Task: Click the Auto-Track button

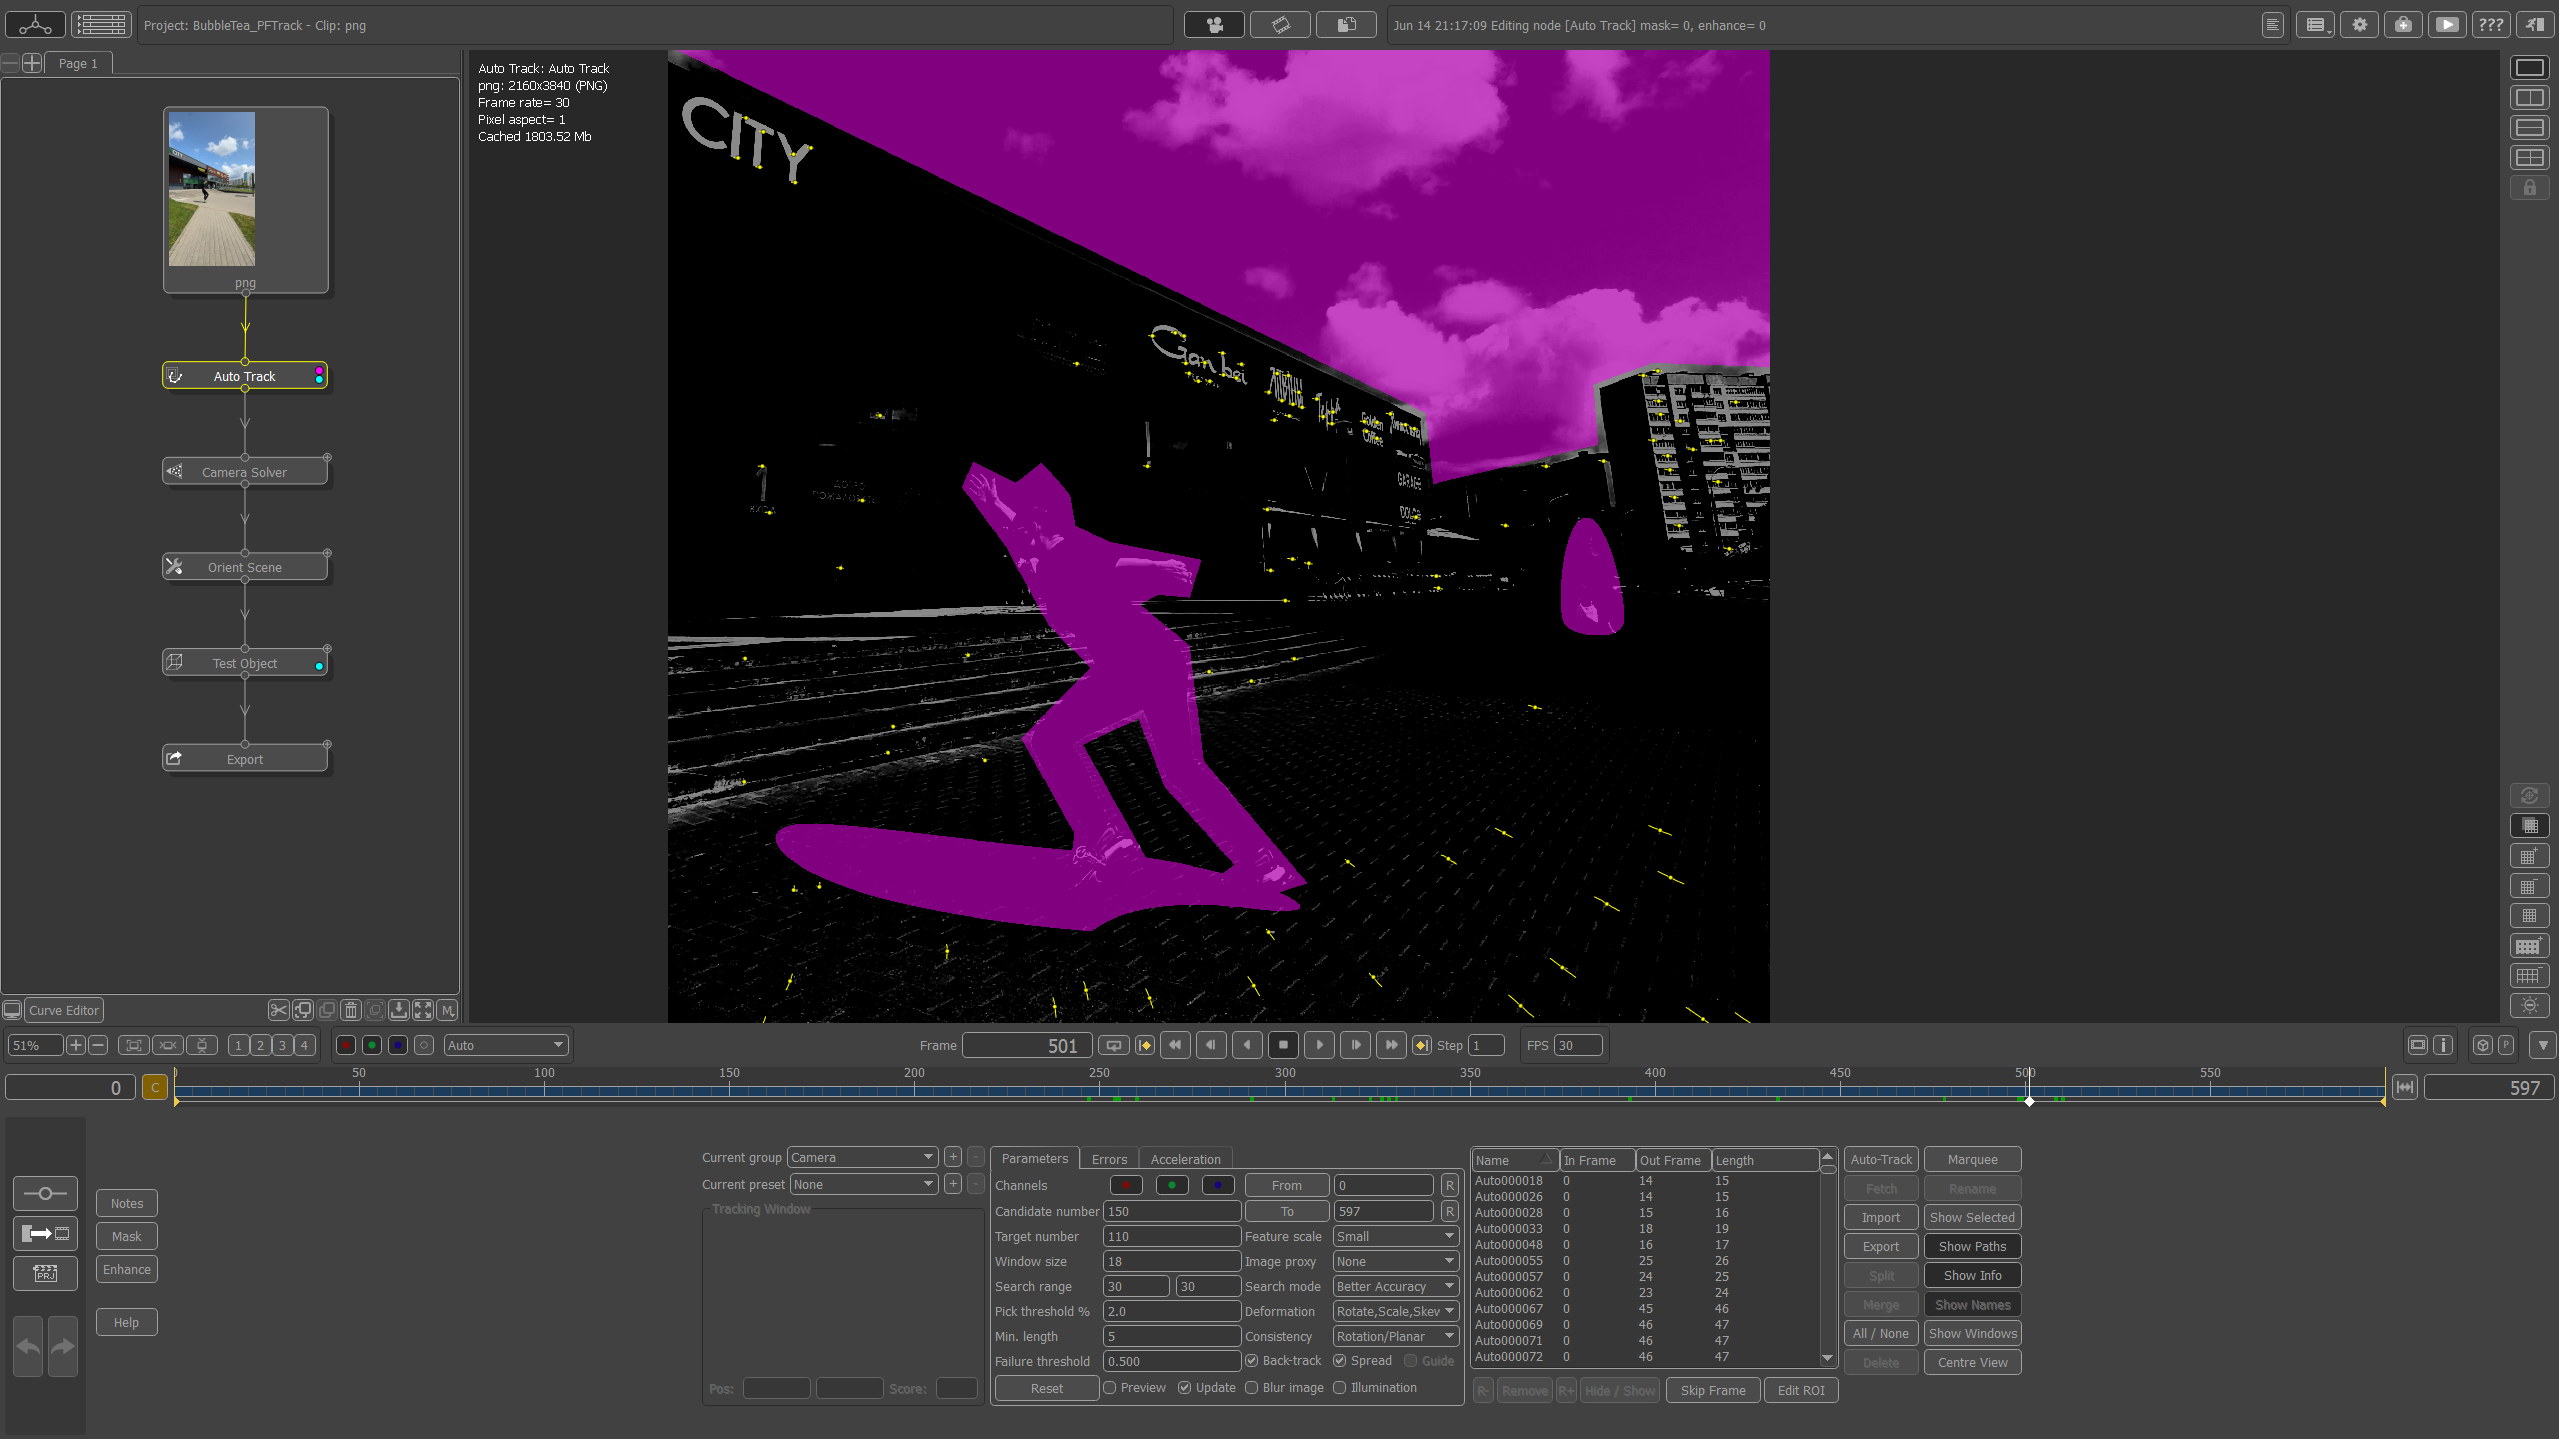Action: [1880, 1160]
